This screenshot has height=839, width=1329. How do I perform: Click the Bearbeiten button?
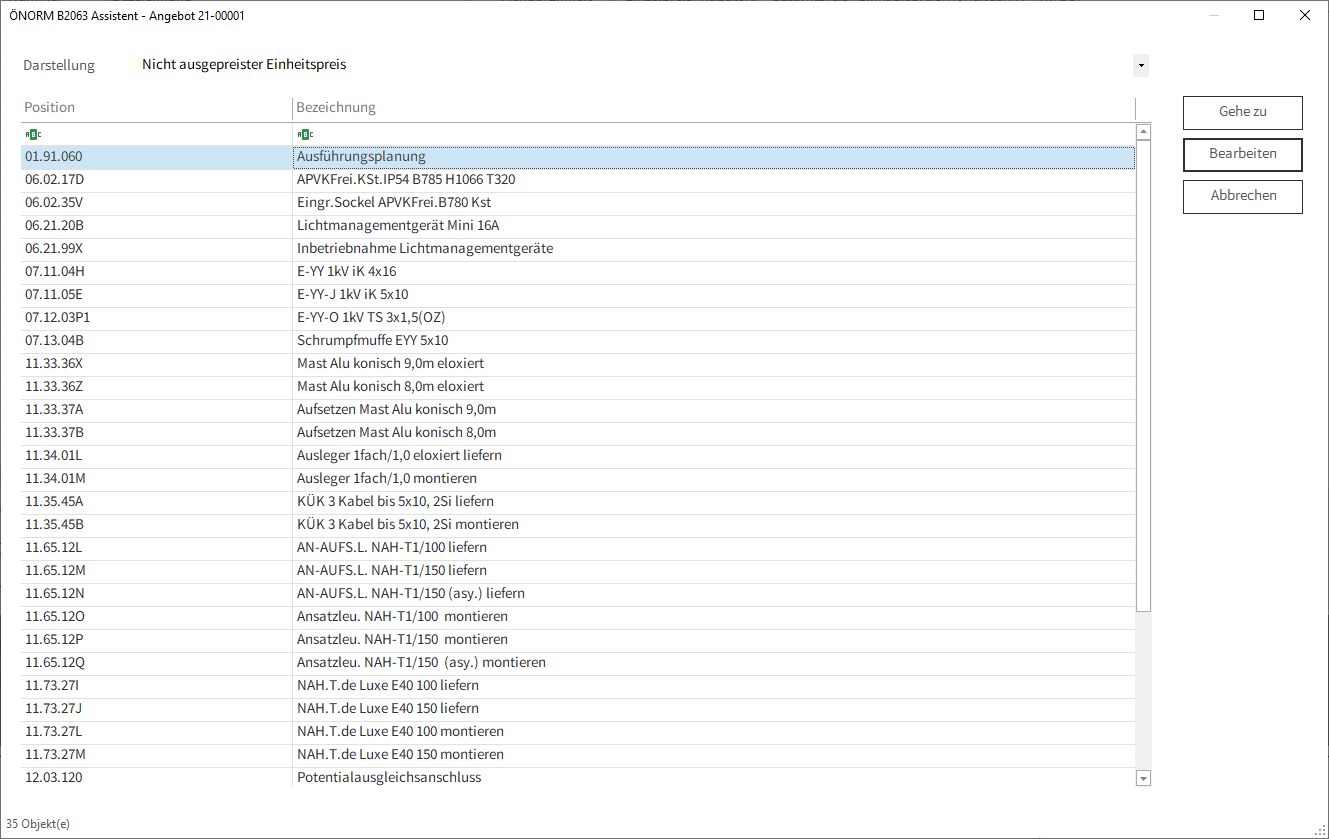[1242, 154]
